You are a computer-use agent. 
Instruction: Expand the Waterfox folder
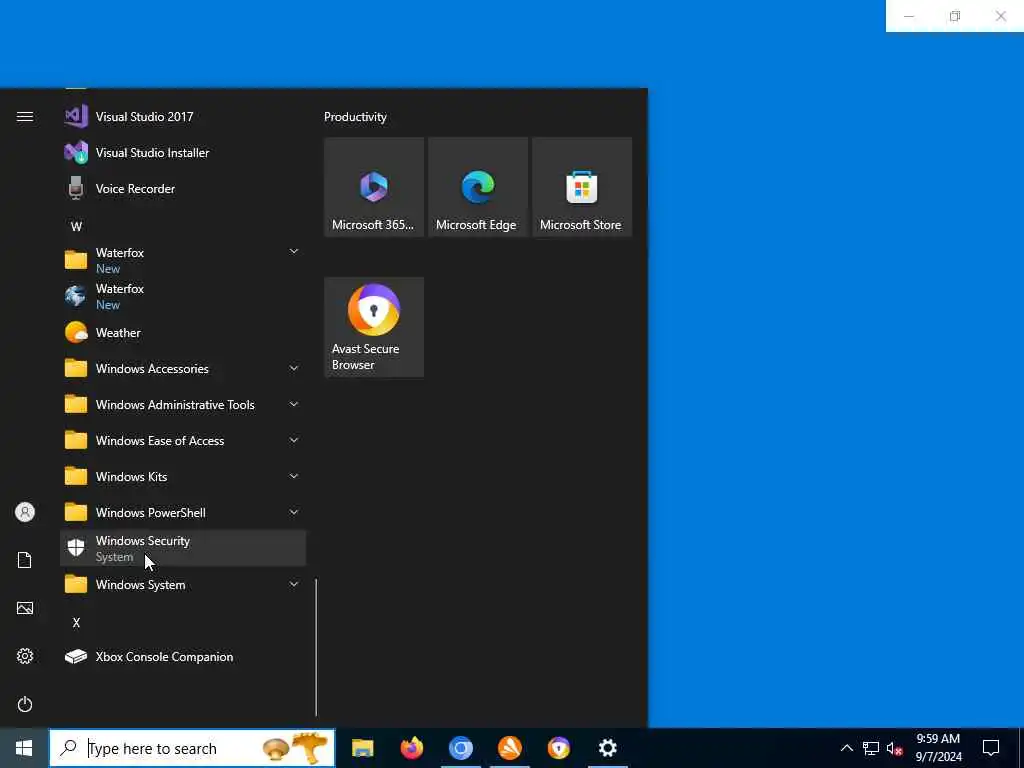pos(183,261)
